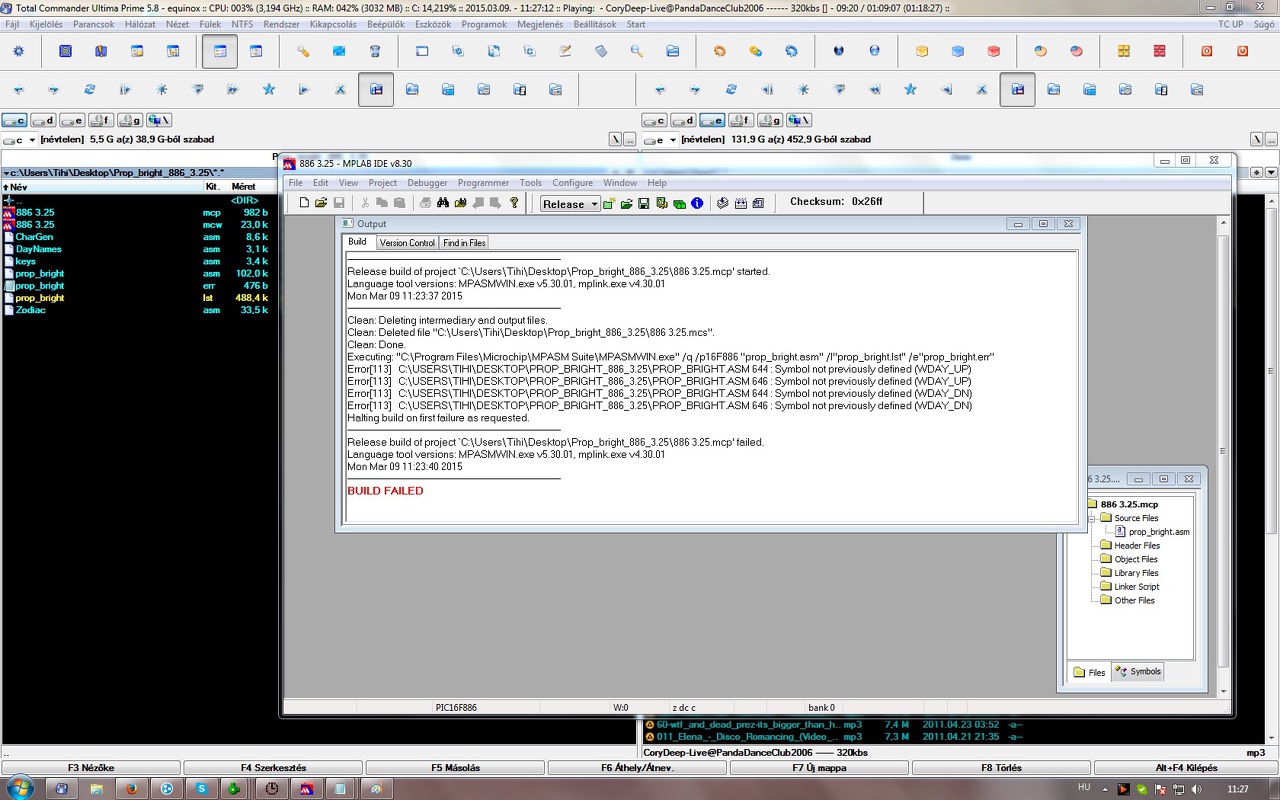The width and height of the screenshot is (1280, 800).
Task: Click the refresh icon in right panel toolbar
Action: click(x=731, y=89)
